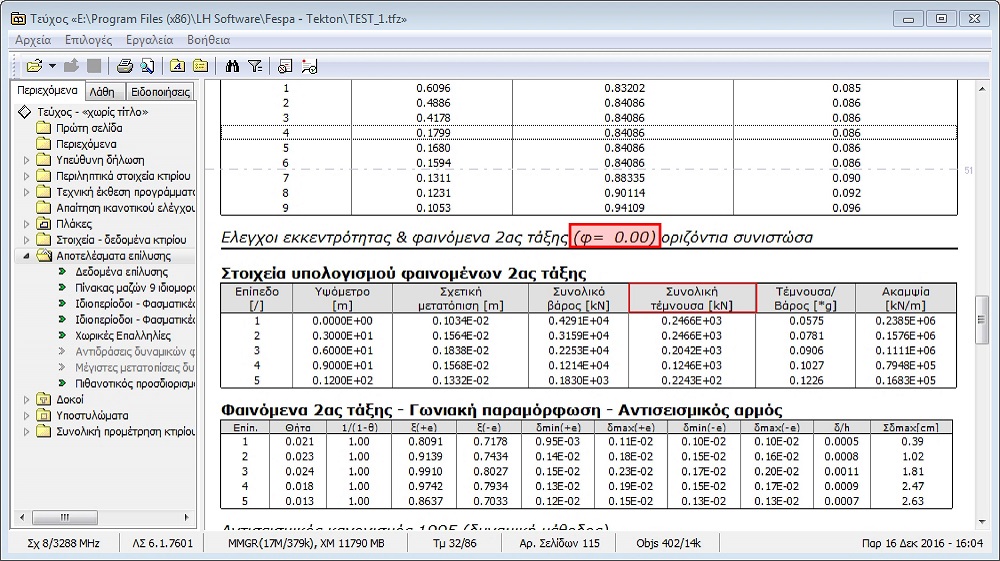The width and height of the screenshot is (1000, 561).
Task: Click status bar entry Αρ. Σελίδων 115
Action: click(x=559, y=543)
